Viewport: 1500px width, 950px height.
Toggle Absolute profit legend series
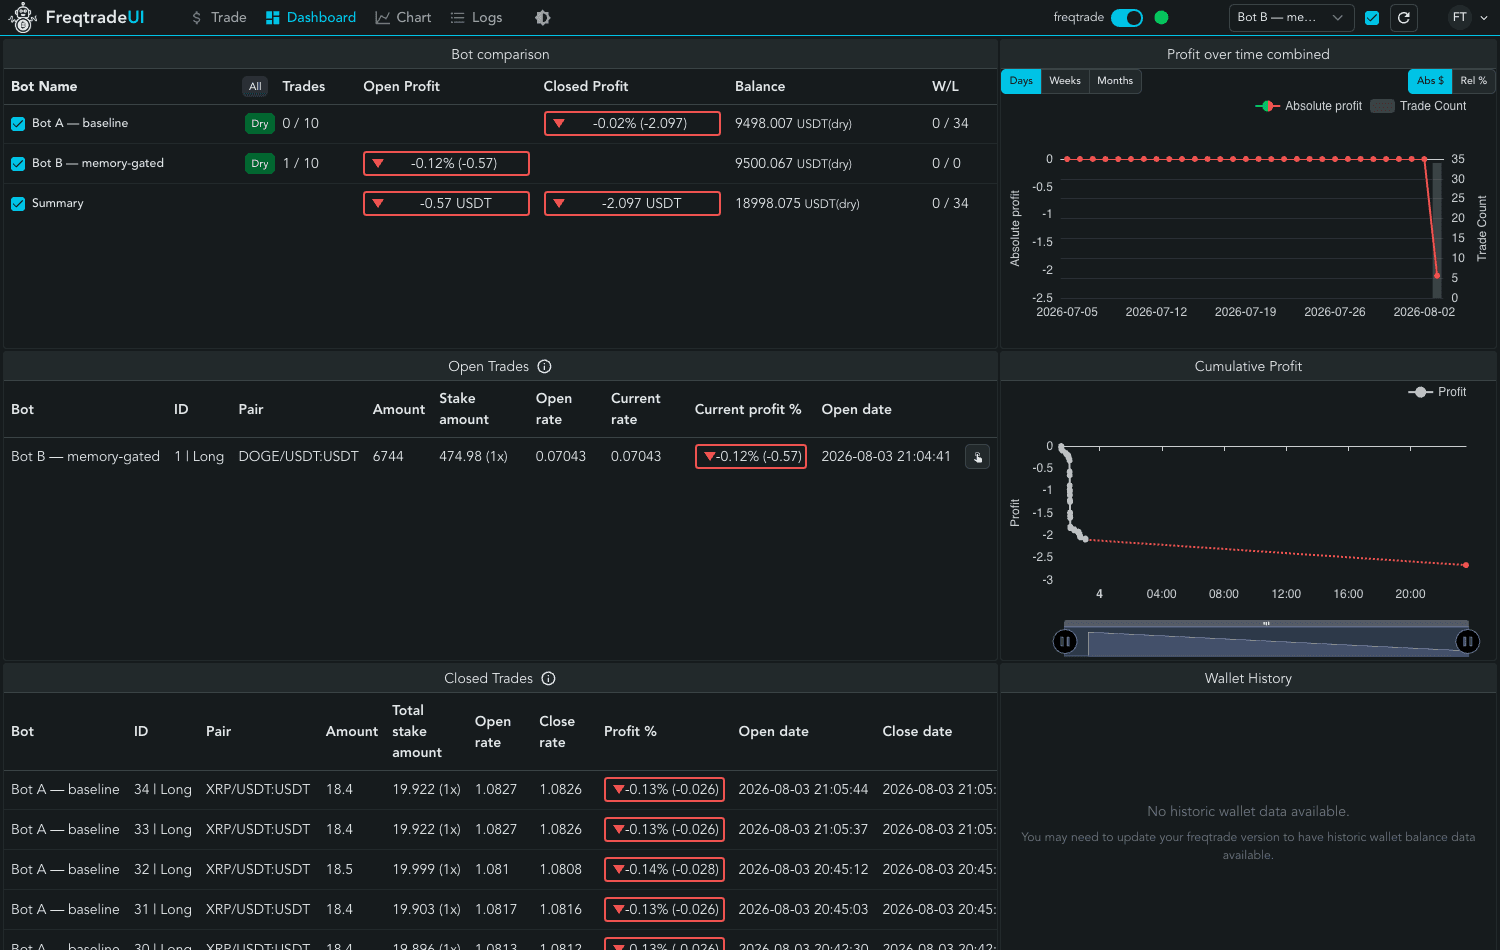[x=1309, y=106]
